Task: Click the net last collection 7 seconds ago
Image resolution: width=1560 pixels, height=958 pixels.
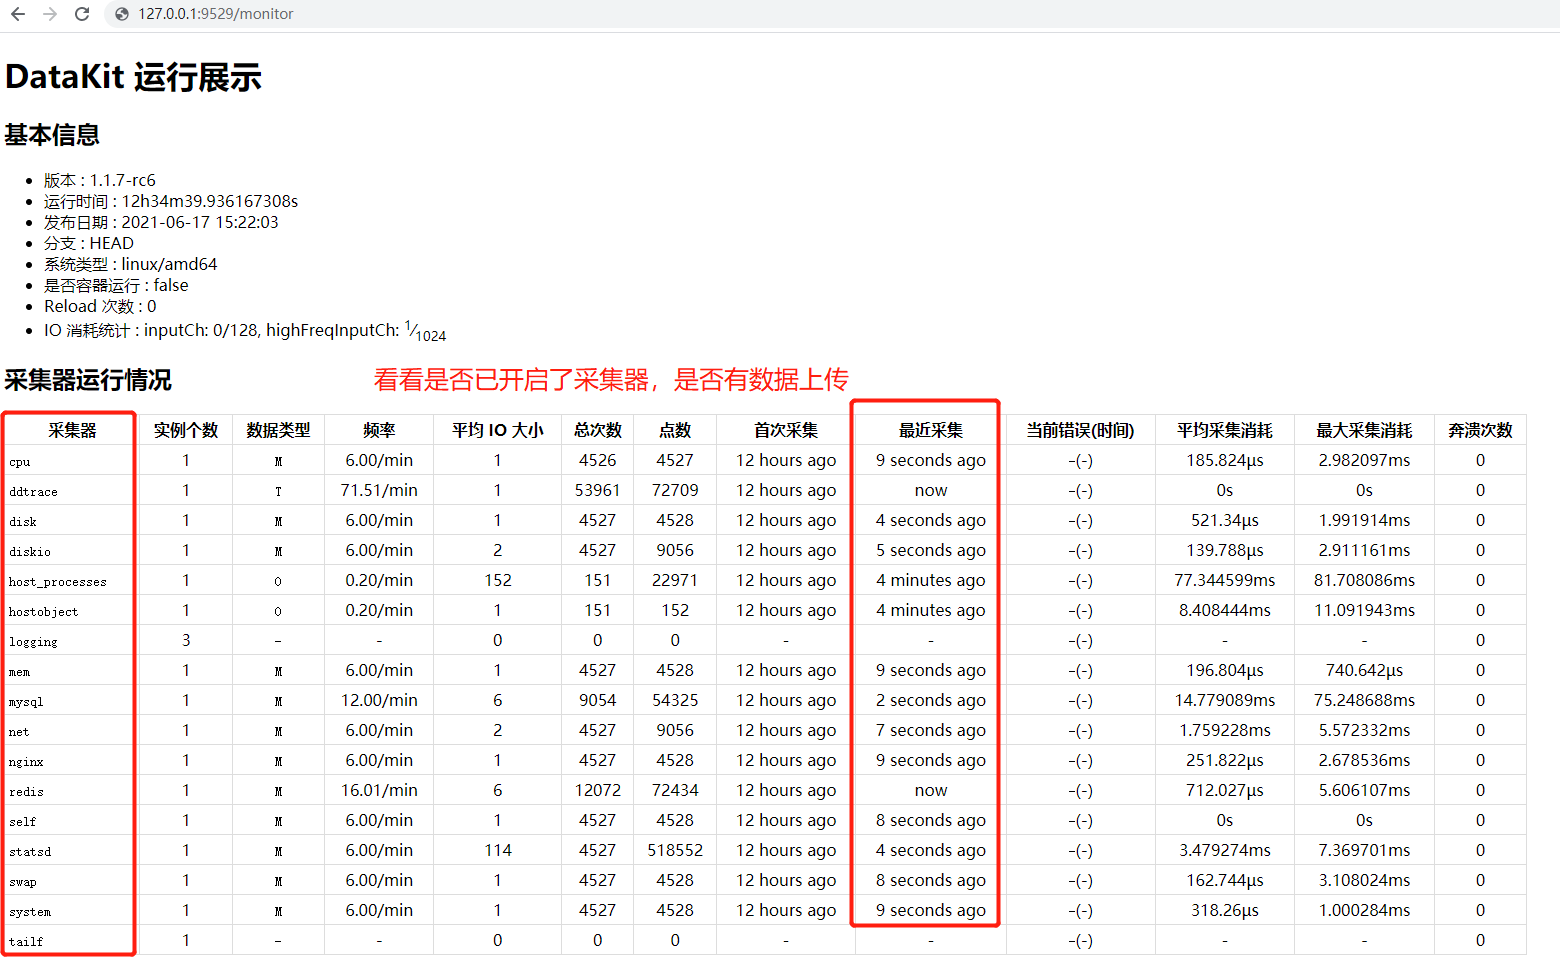Action: tap(931, 730)
